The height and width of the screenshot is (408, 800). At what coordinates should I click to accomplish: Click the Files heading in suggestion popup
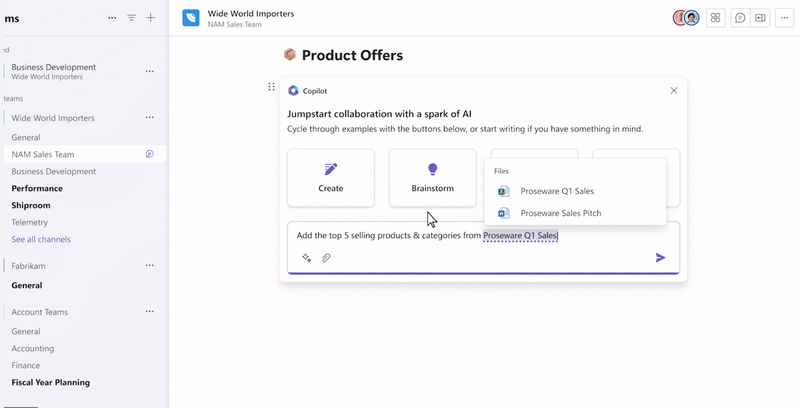point(501,171)
